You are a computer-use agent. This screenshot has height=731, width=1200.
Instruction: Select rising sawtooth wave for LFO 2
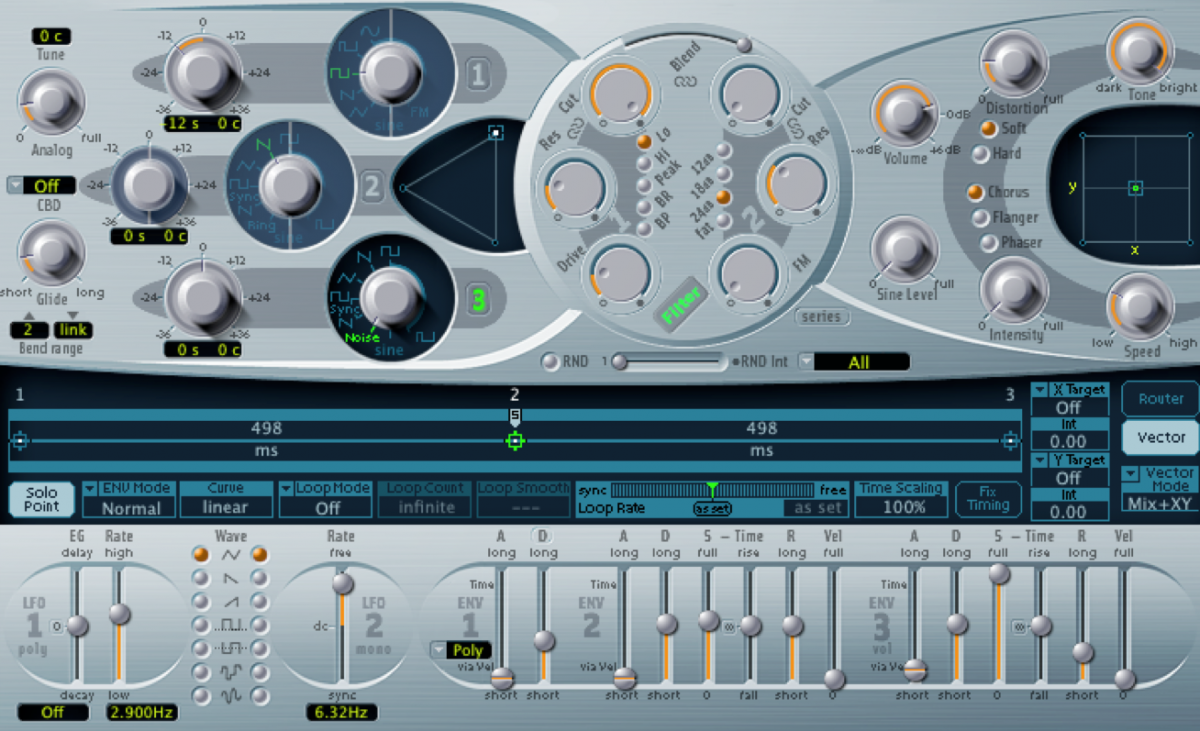(260, 601)
